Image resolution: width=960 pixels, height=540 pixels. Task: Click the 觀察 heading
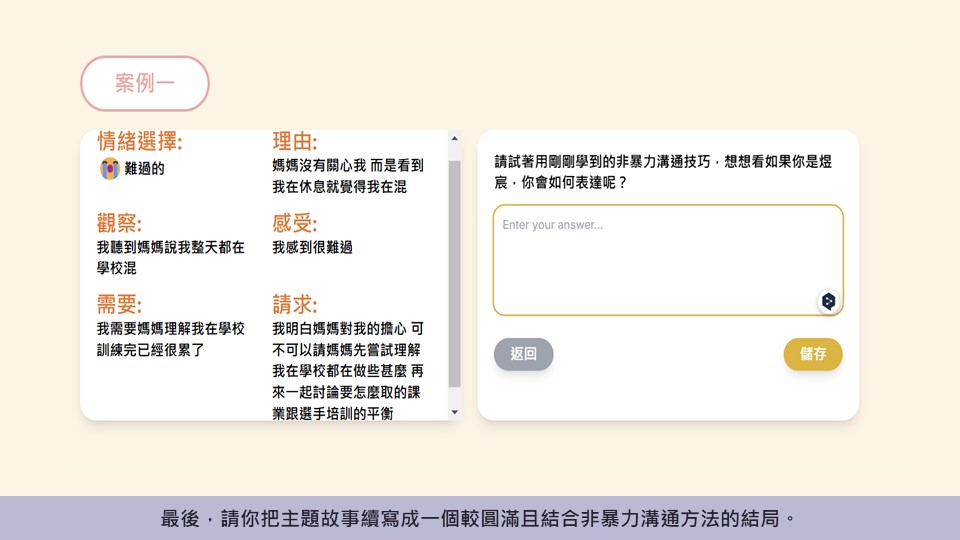(x=119, y=223)
